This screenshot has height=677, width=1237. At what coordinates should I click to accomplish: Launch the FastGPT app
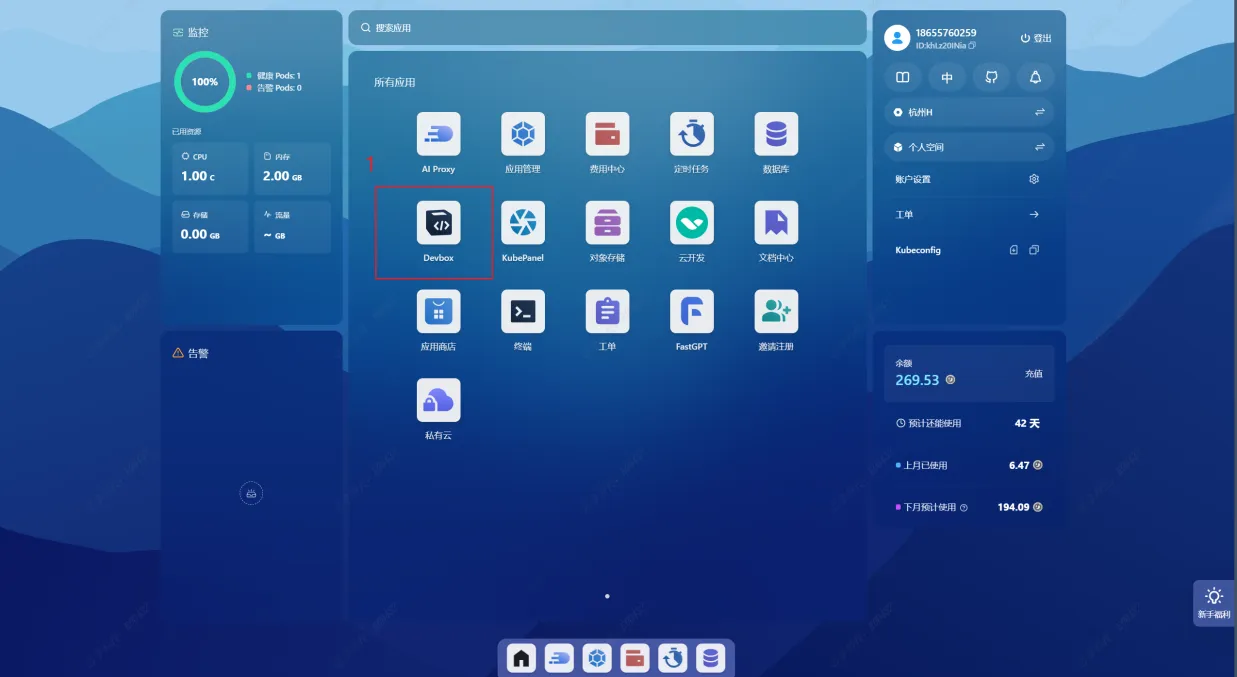tap(691, 312)
